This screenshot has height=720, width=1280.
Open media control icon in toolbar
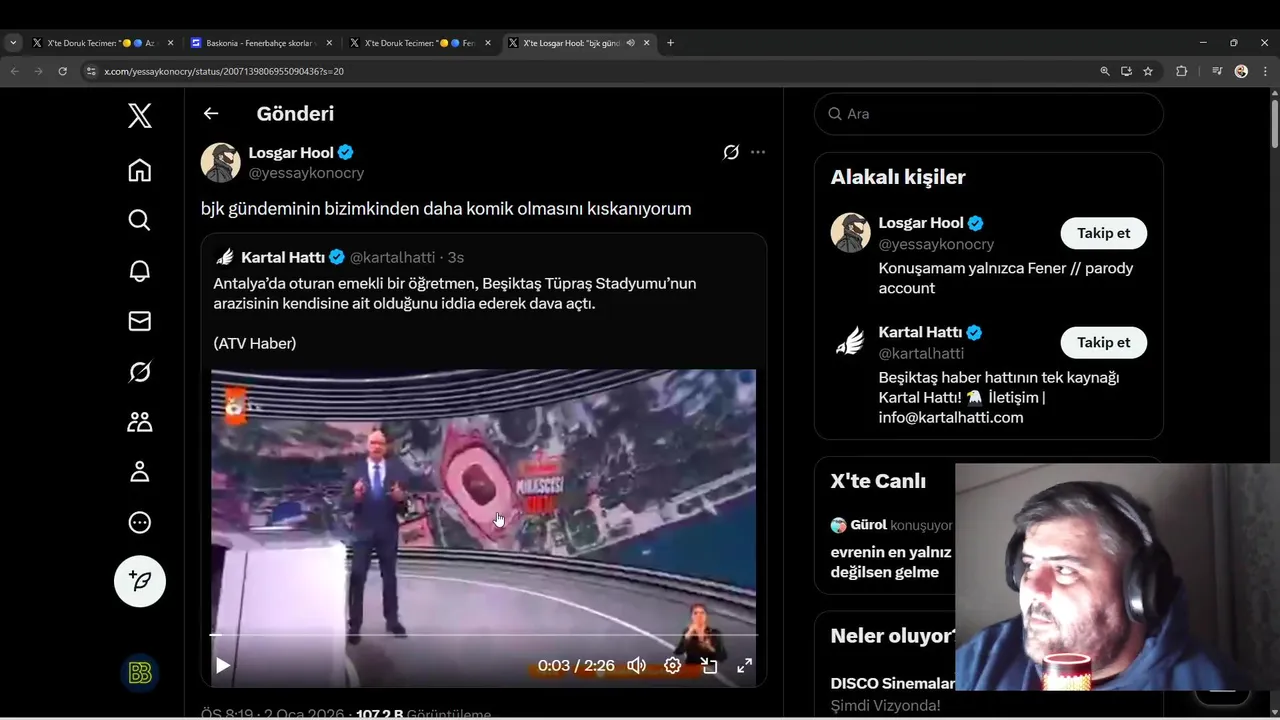tap(1217, 71)
